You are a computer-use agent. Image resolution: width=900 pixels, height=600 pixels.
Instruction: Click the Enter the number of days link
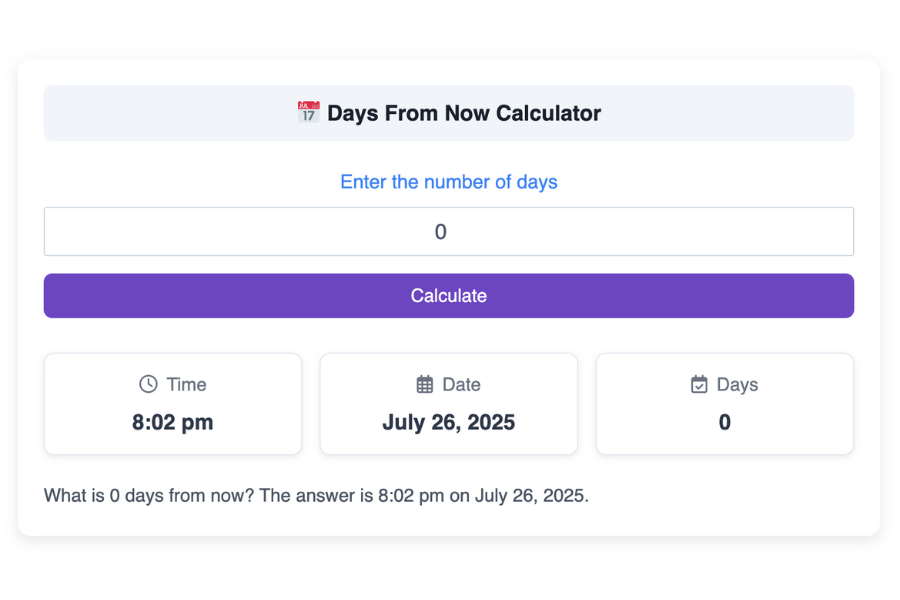coord(448,182)
